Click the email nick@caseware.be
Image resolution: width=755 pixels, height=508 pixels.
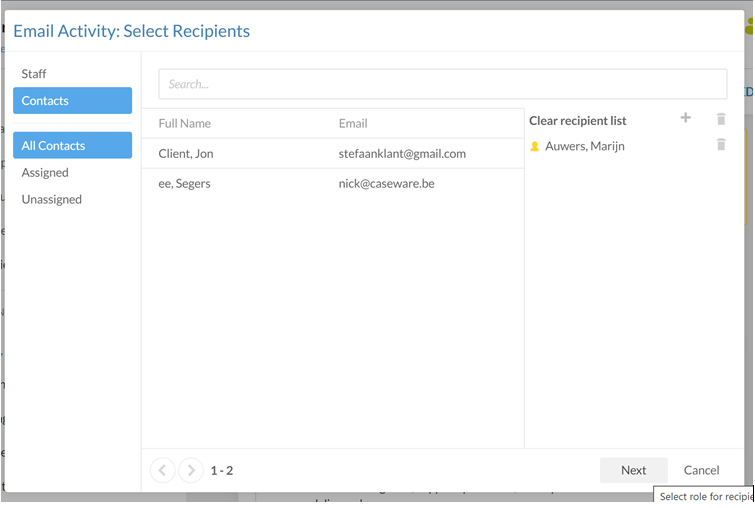click(x=386, y=183)
